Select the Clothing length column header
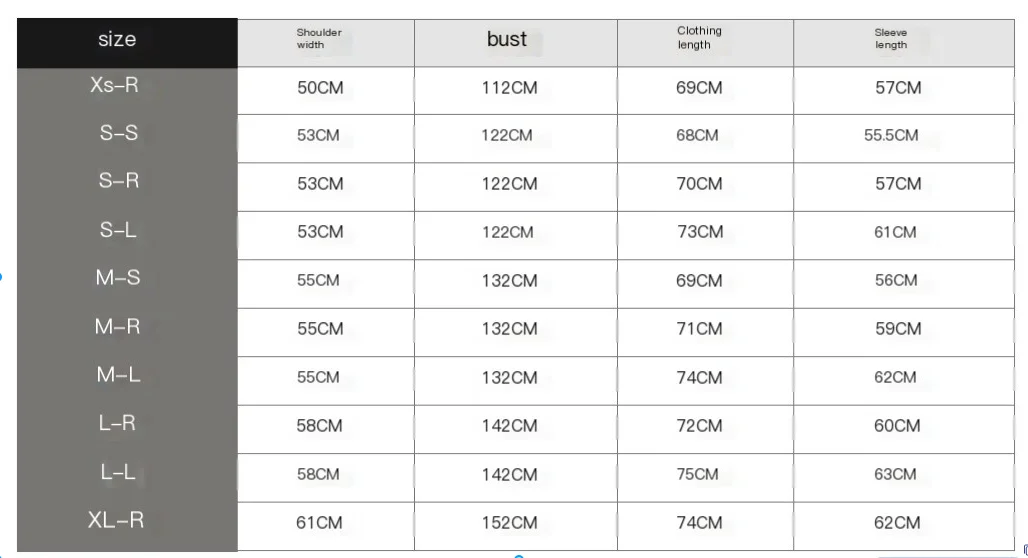This screenshot has height=558, width=1028. point(705,43)
